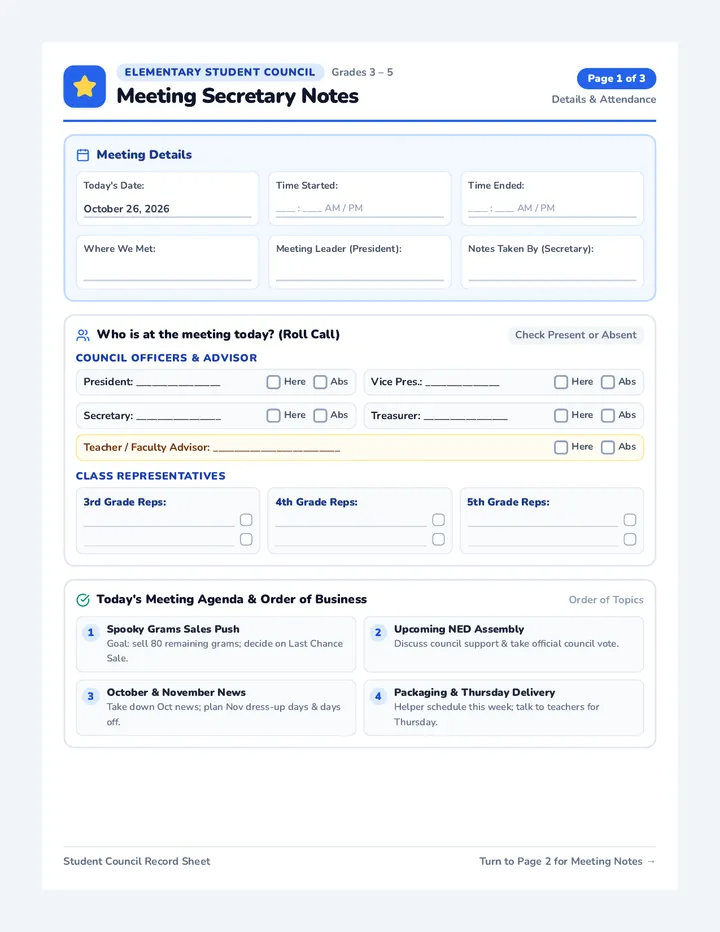This screenshot has height=932, width=720.
Task: Click the CLASS REPRESENTATIVES heading
Action: pyautogui.click(x=150, y=476)
